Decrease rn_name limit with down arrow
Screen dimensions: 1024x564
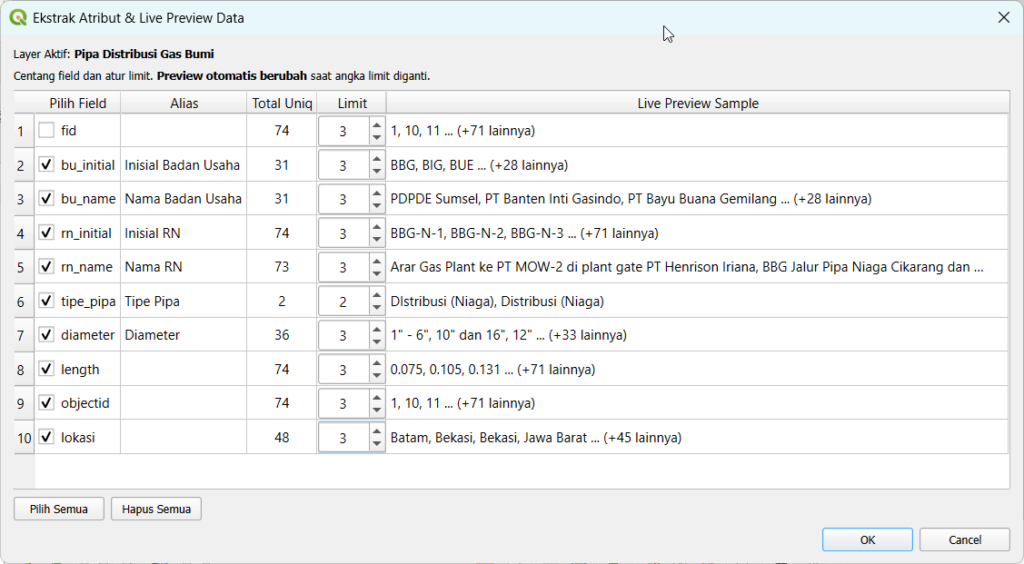(x=376, y=274)
